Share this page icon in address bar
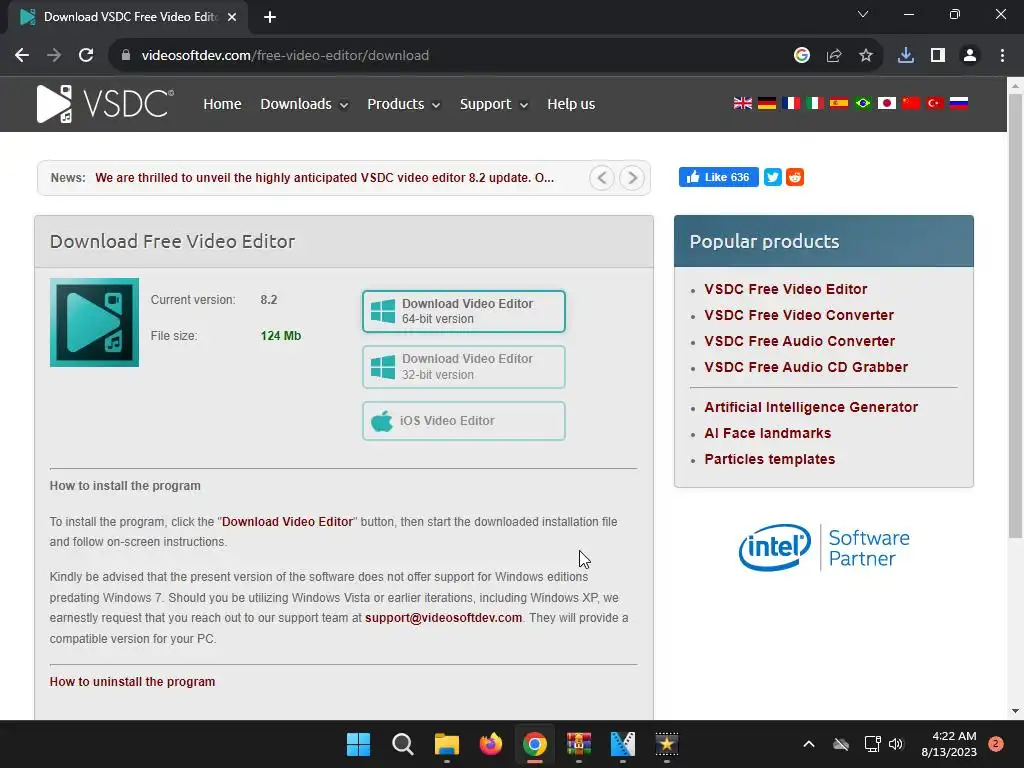 [834, 56]
